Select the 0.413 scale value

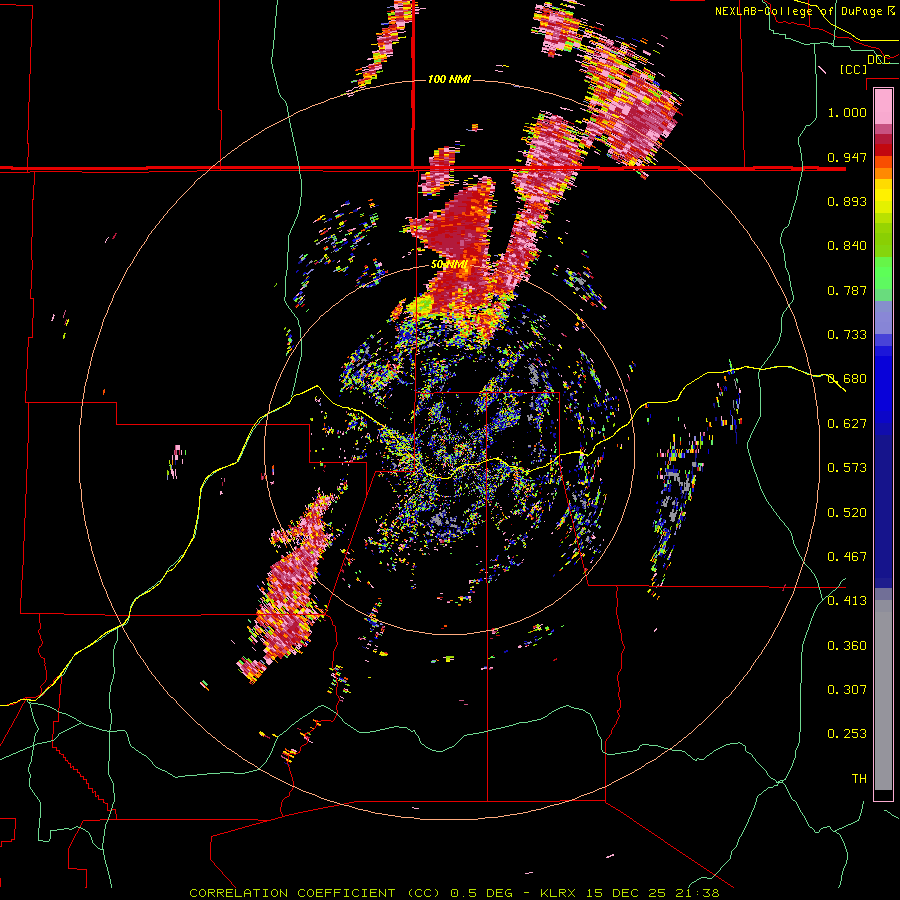[x=847, y=601]
